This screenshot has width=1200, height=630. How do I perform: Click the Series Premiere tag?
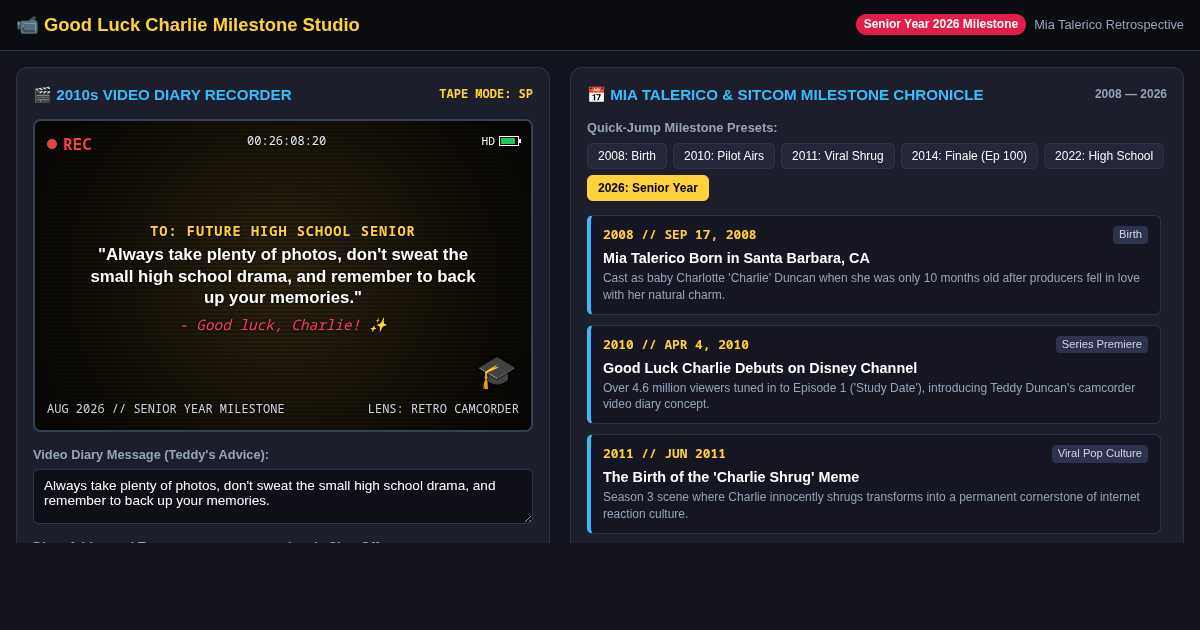1102,344
